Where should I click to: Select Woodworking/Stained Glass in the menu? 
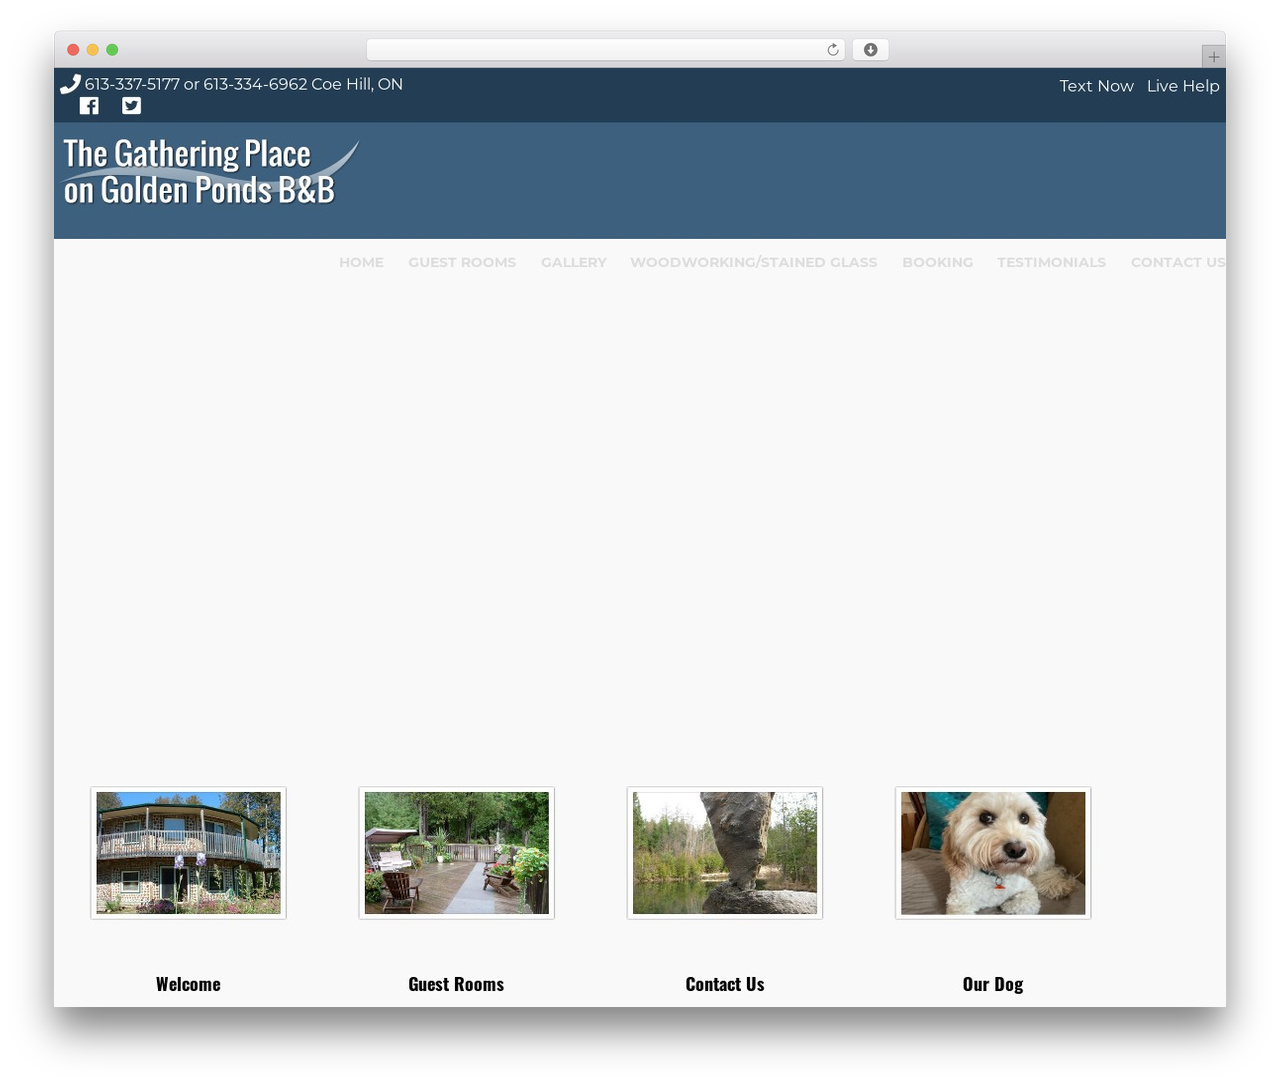click(x=753, y=262)
